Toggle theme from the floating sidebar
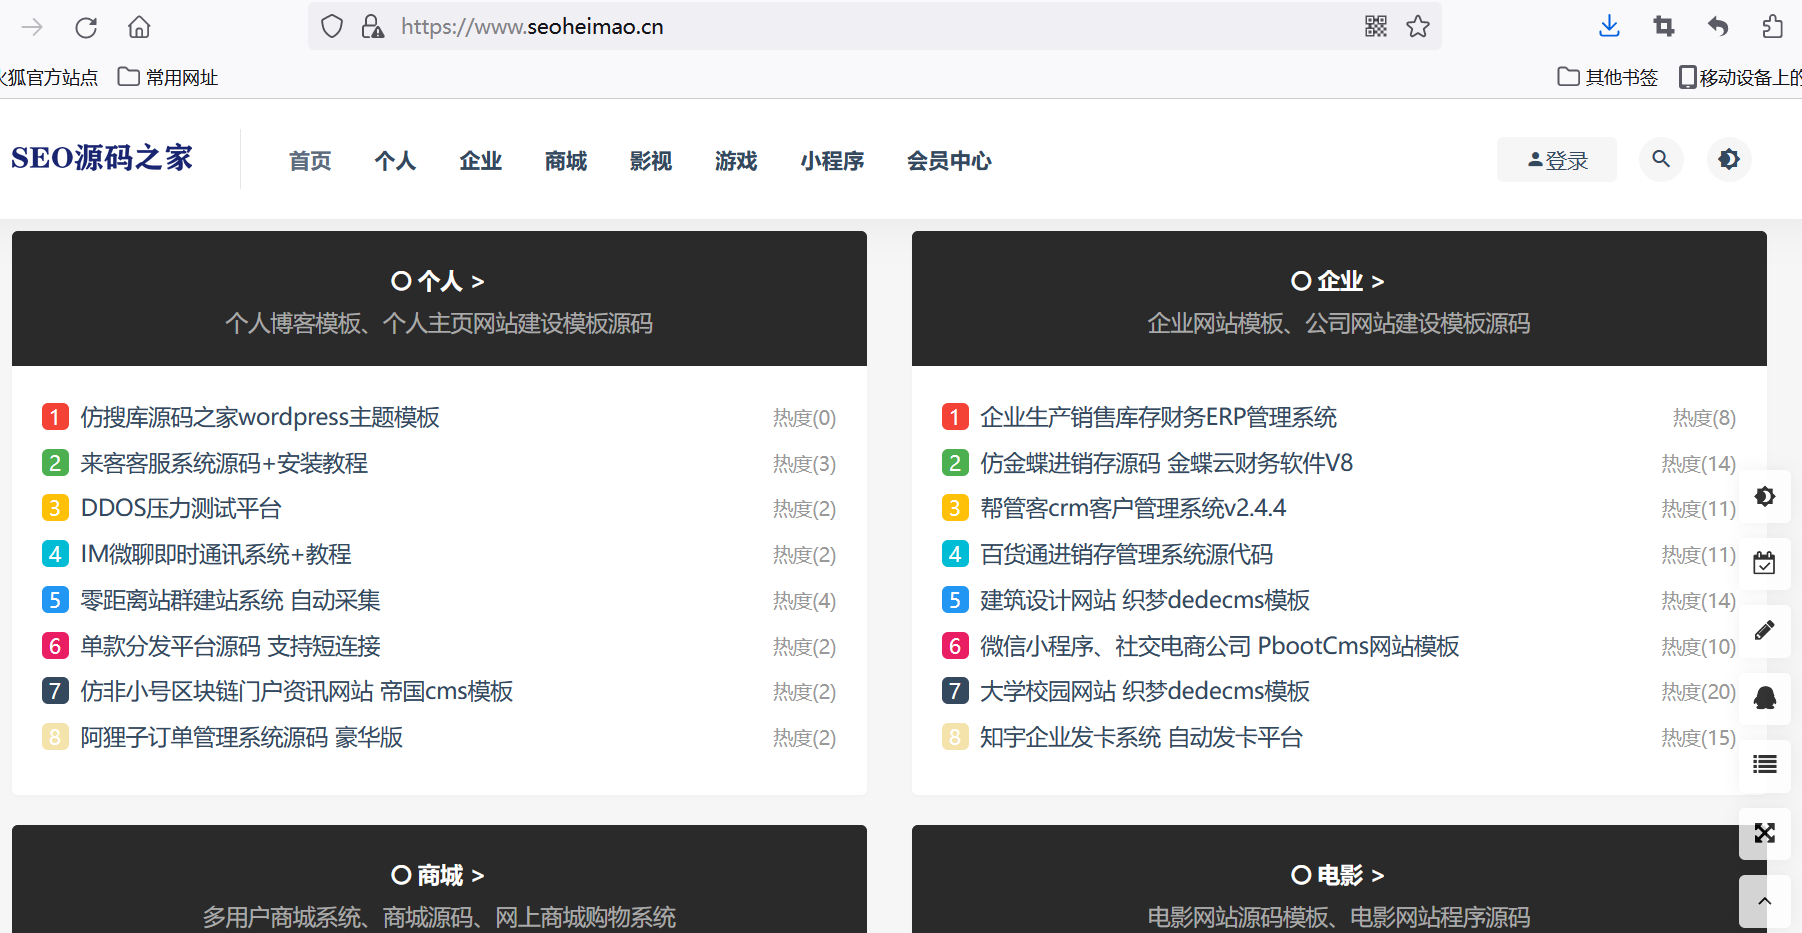This screenshot has height=933, width=1802. tap(1765, 496)
